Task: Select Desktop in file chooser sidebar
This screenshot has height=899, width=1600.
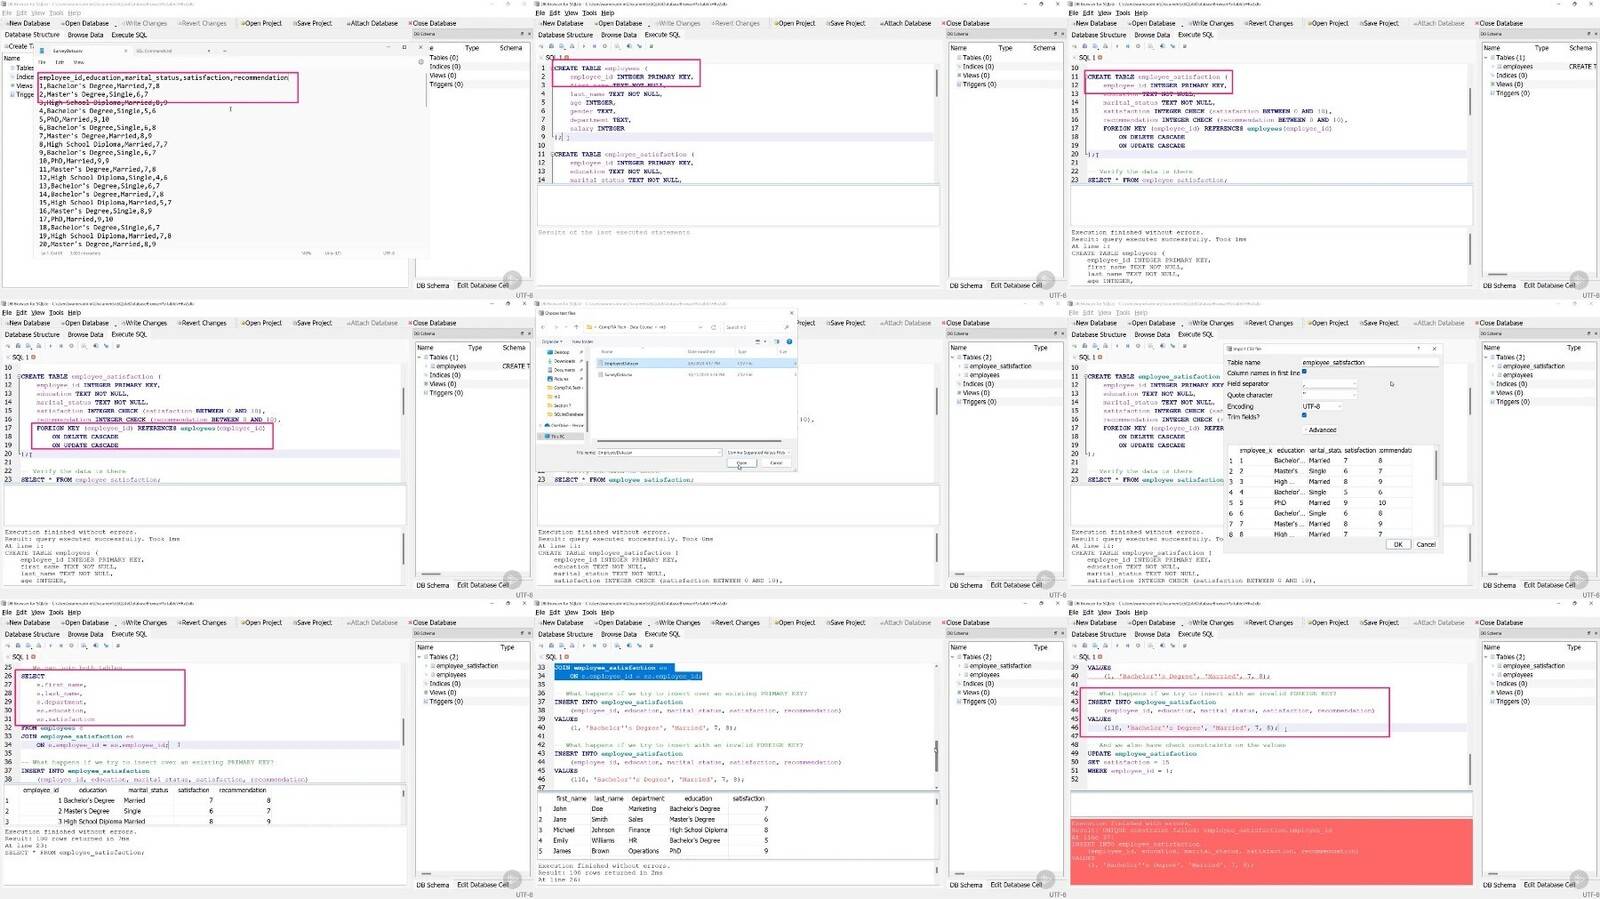Action: [561, 352]
